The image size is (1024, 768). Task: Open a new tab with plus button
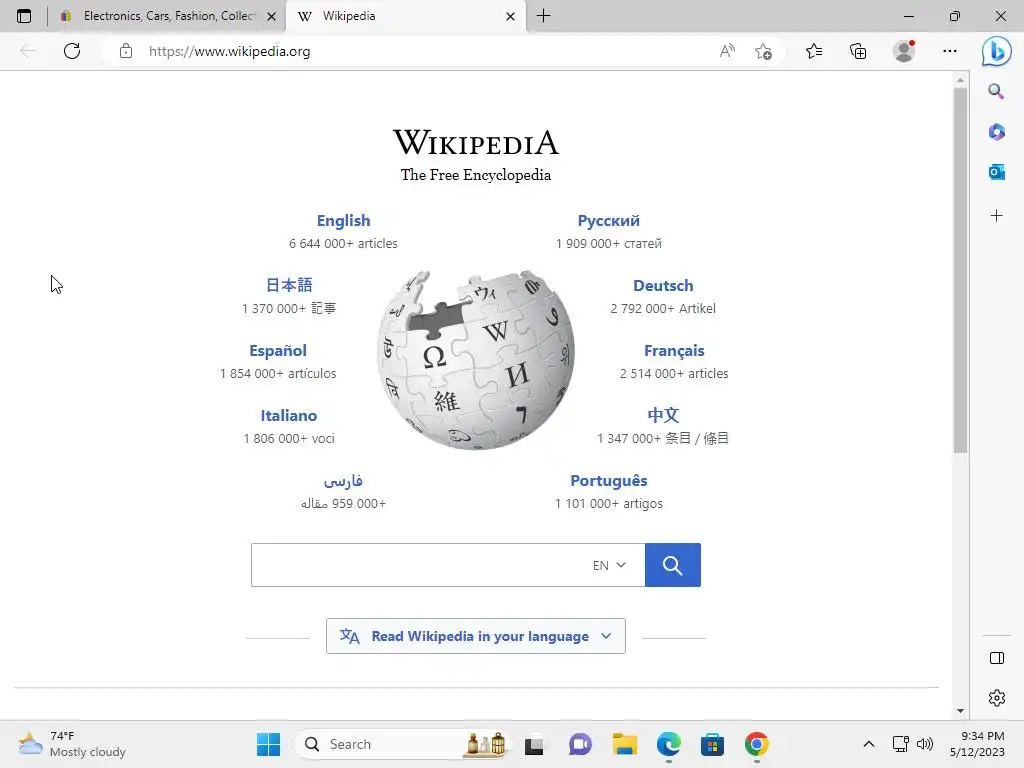pyautogui.click(x=543, y=16)
